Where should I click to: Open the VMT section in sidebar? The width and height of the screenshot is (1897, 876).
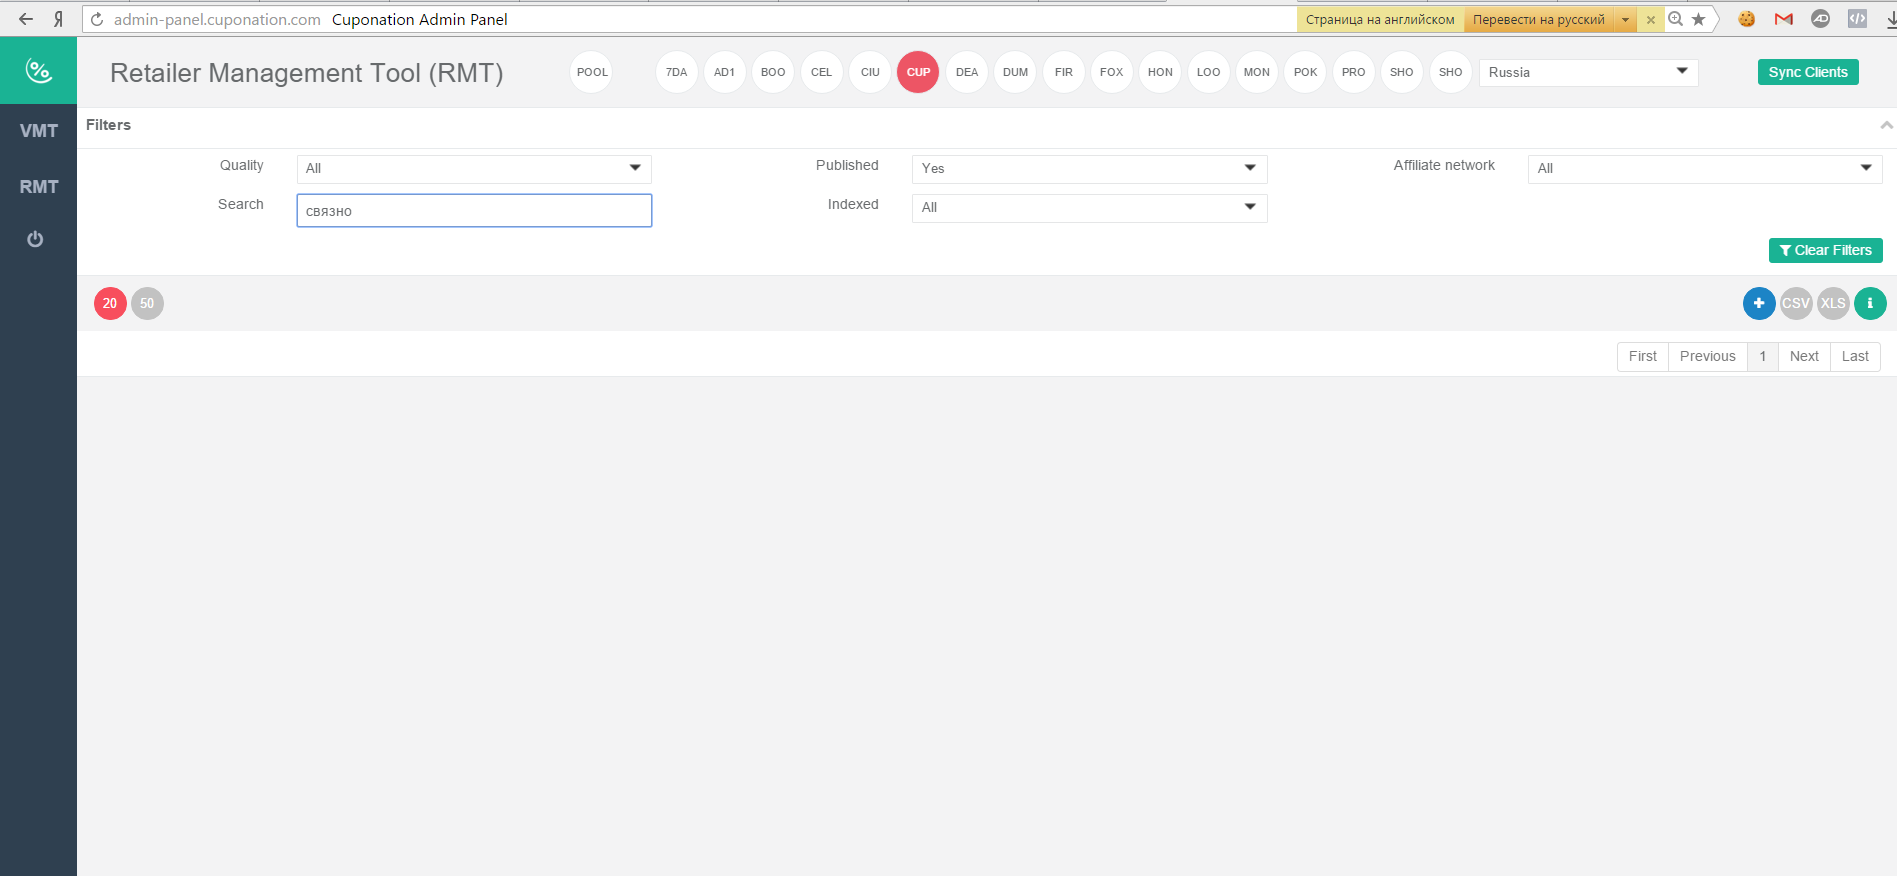[38, 131]
